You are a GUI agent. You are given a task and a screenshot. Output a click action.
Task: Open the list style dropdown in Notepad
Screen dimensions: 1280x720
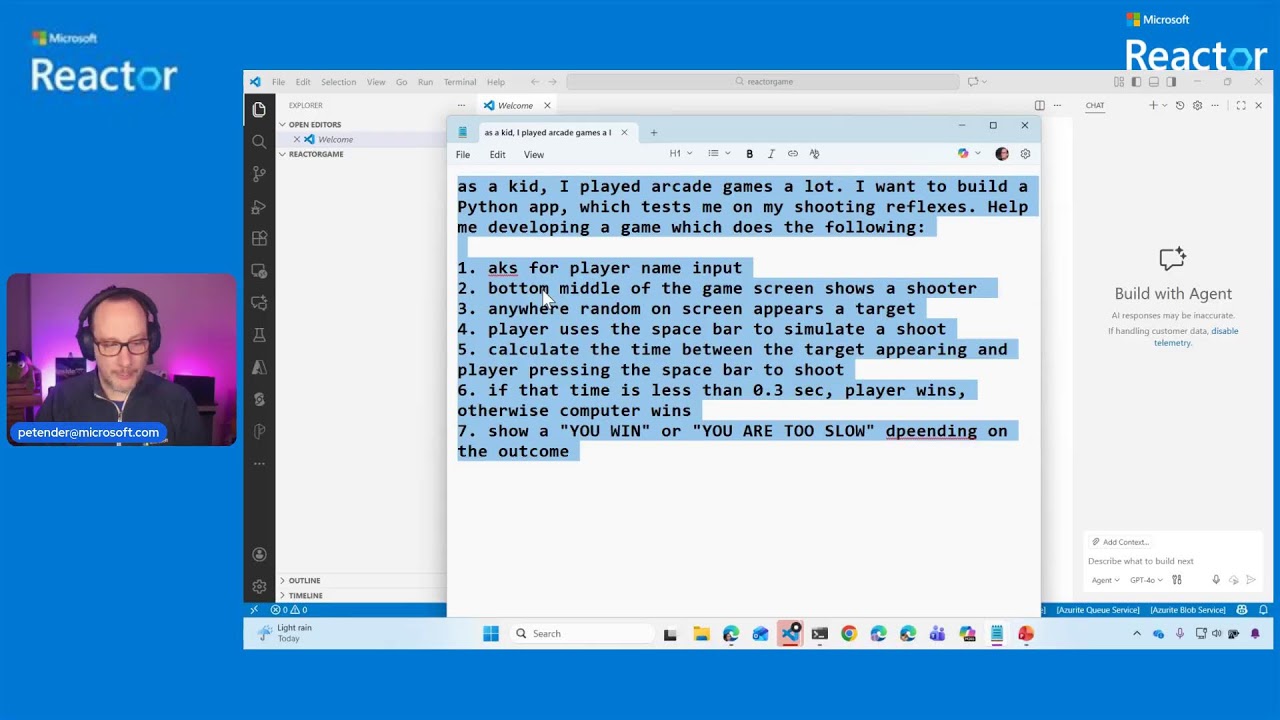coord(719,154)
